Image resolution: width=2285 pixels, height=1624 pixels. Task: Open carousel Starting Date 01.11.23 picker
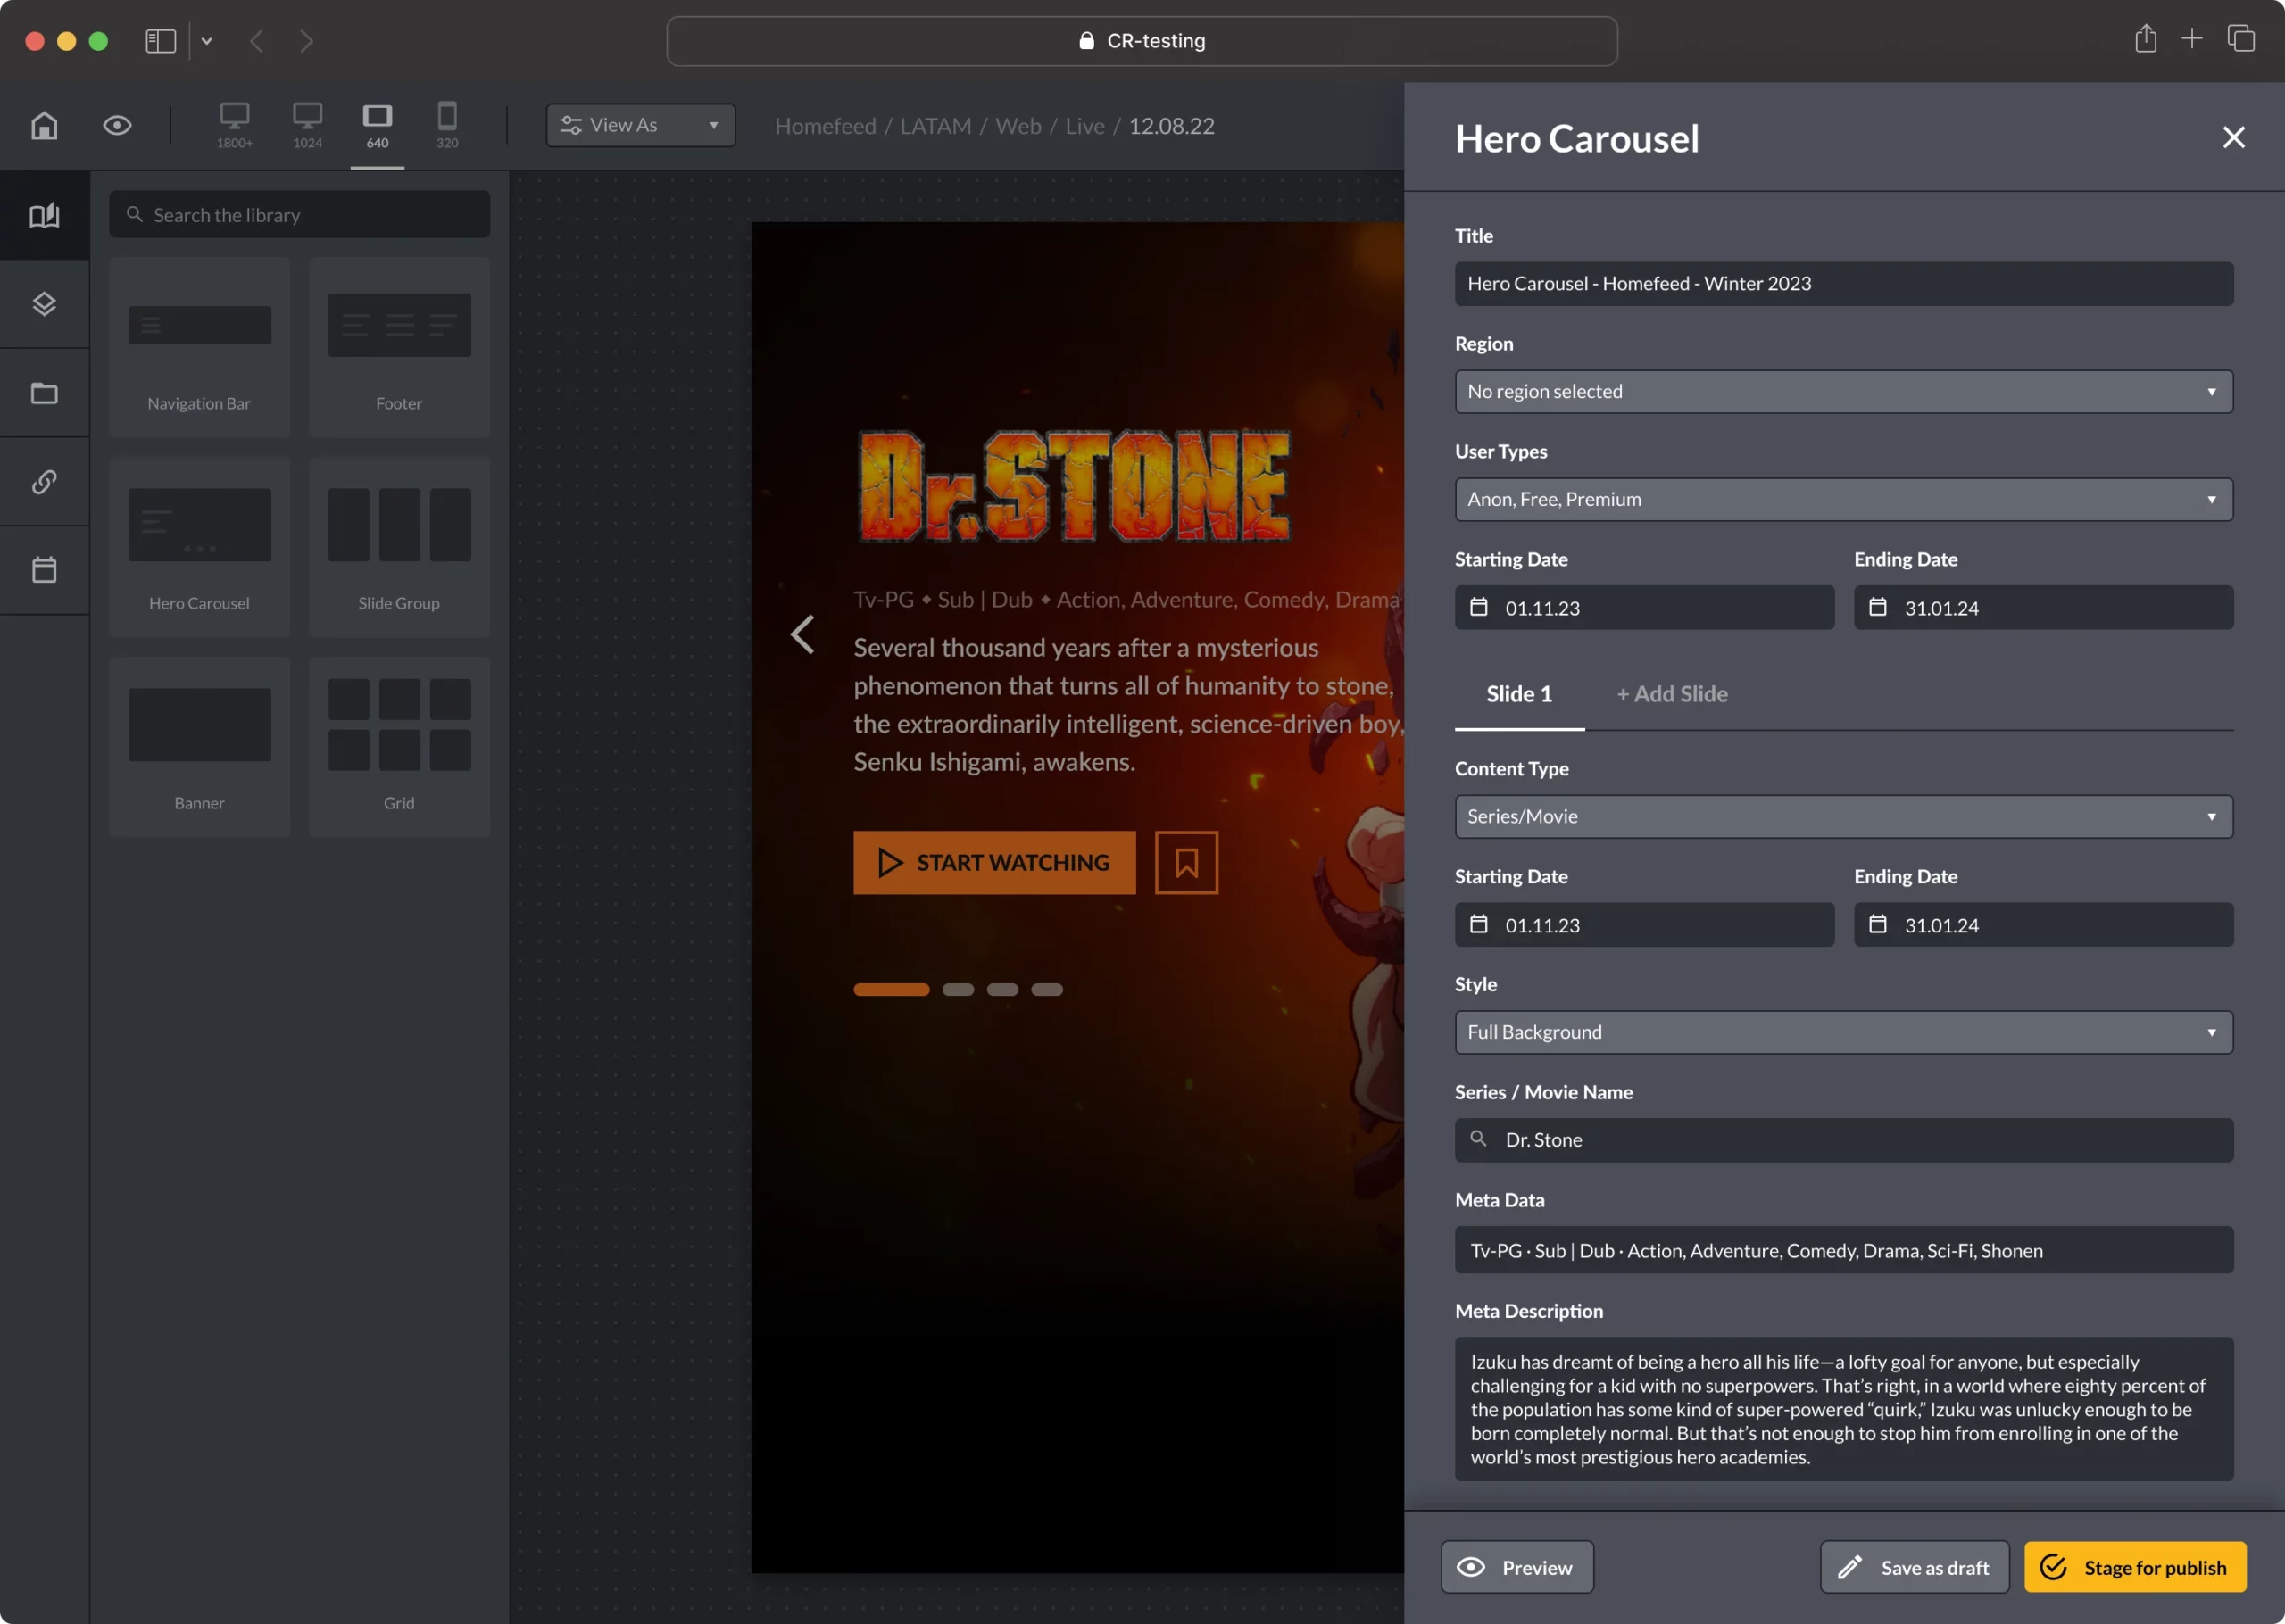[x=1644, y=608]
